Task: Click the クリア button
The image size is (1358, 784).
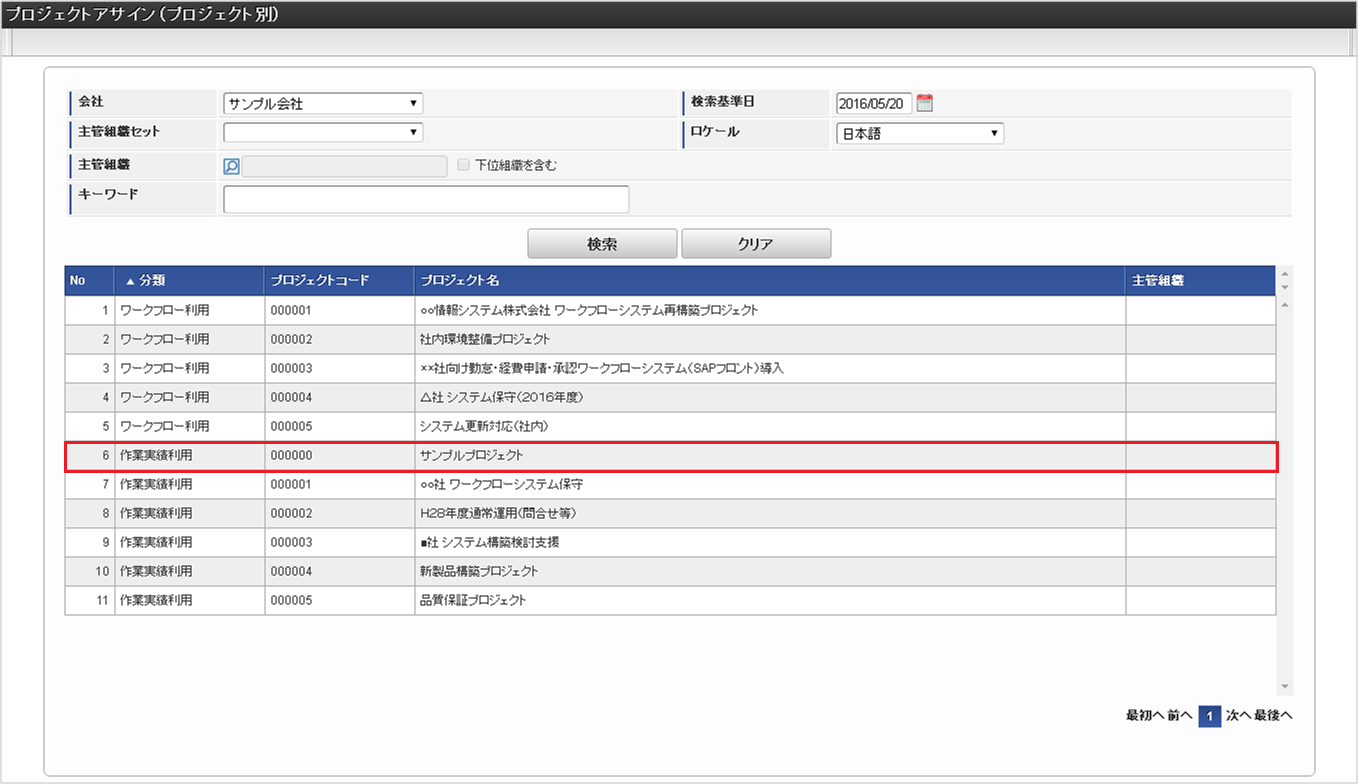Action: (x=756, y=244)
